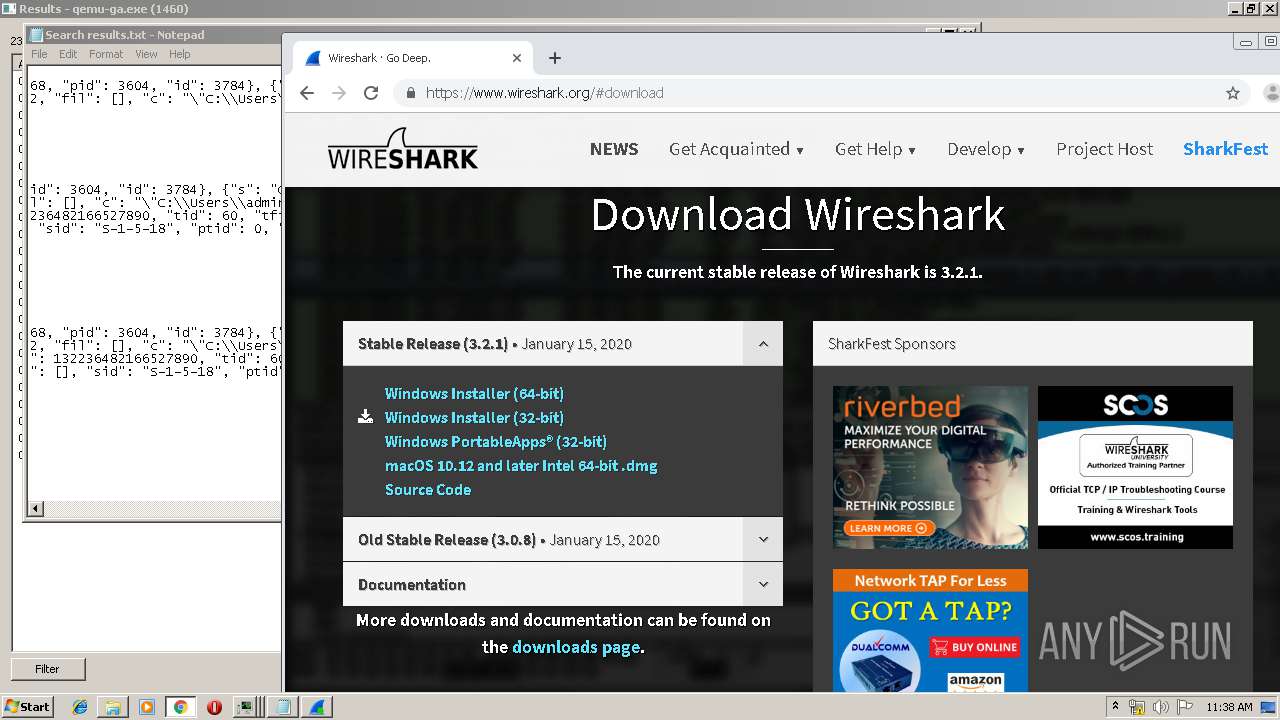Viewport: 1280px width, 720px height.
Task: Open the SCOS training sponsor banner
Action: 1135,468
